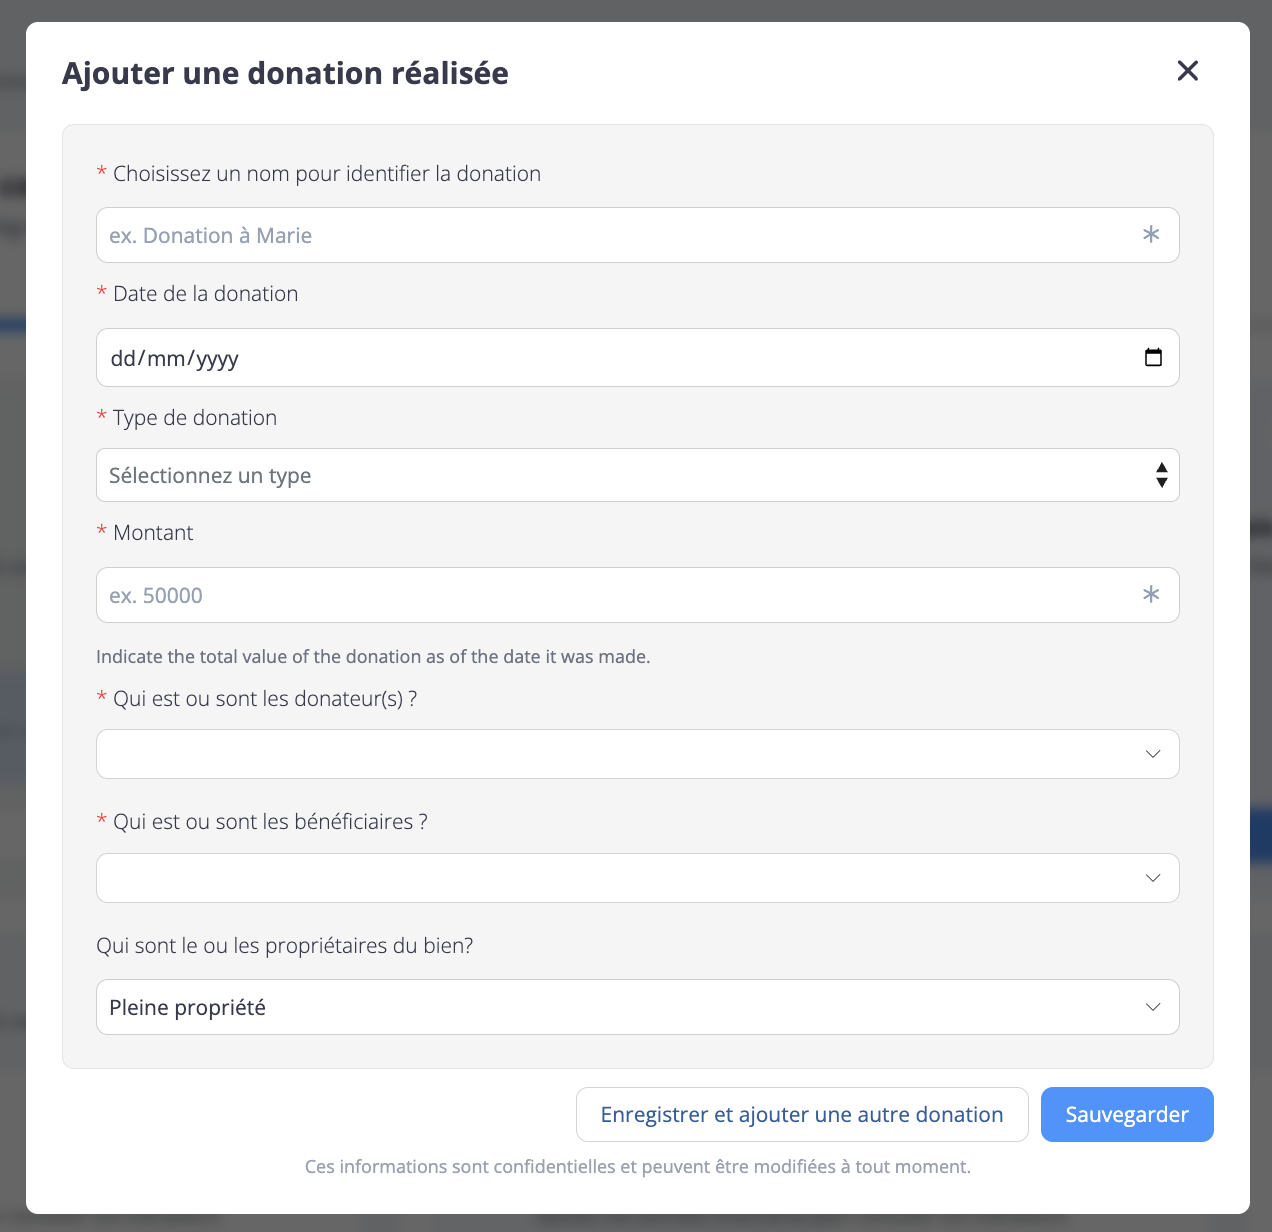1272x1232 pixels.
Task: Close the Ajouter une donation réalisée dialog
Action: [1187, 71]
